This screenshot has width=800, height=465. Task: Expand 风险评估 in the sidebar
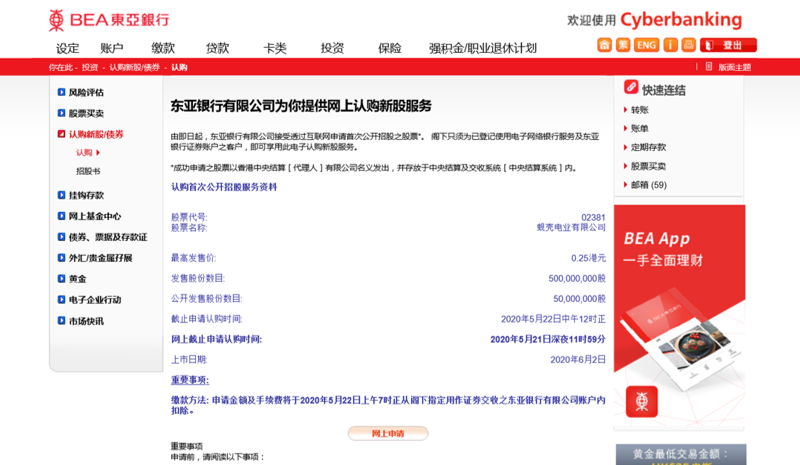(x=81, y=92)
